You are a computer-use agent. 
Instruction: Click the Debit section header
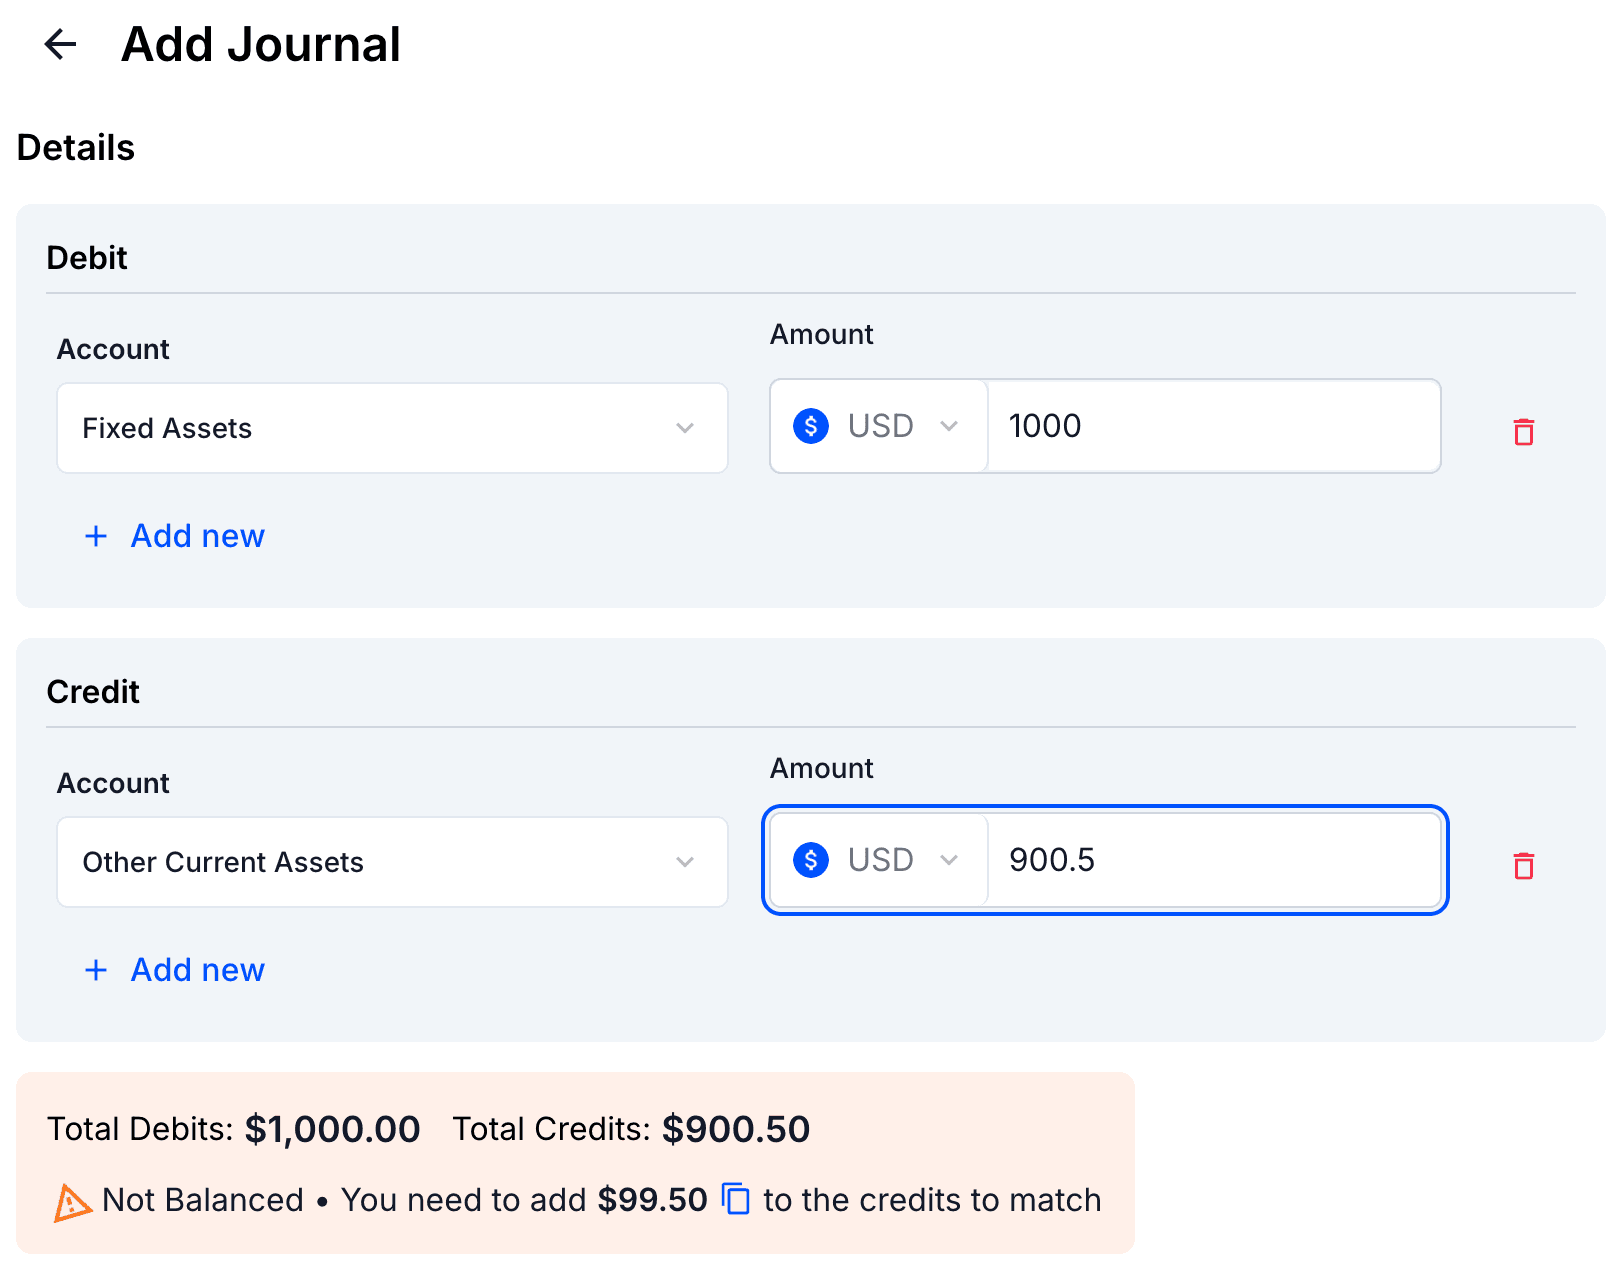pos(87,257)
